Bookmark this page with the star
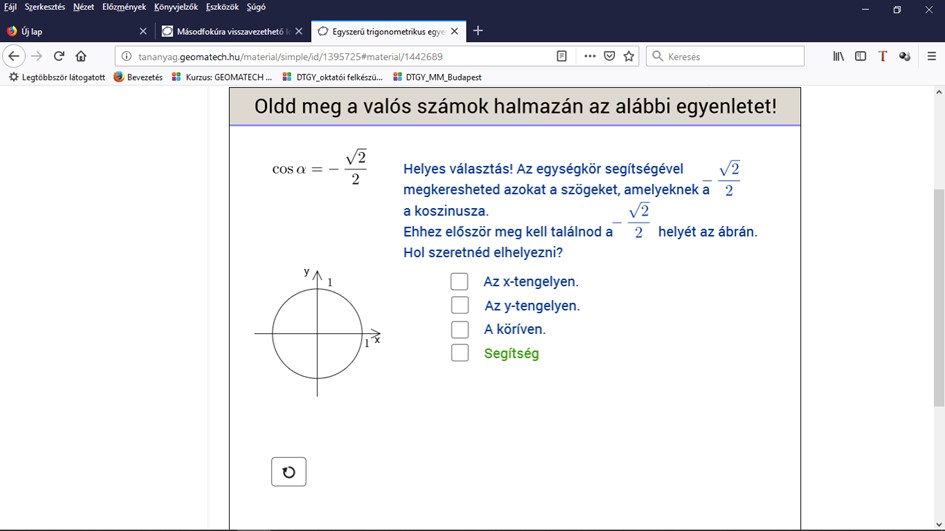The width and height of the screenshot is (945, 531). tap(629, 56)
